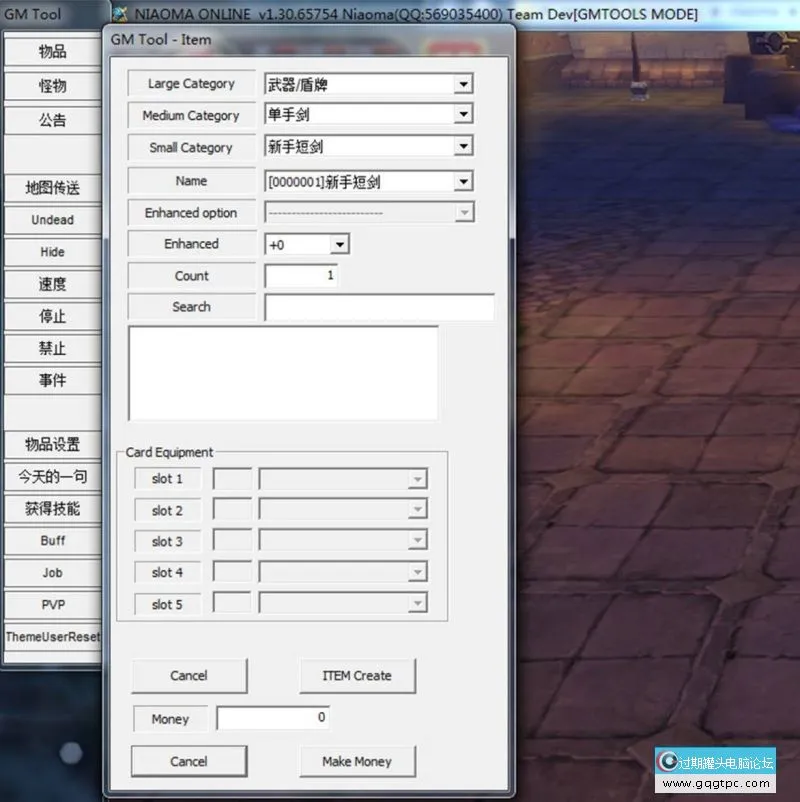
Task: Click the ITEM Create button
Action: (357, 676)
